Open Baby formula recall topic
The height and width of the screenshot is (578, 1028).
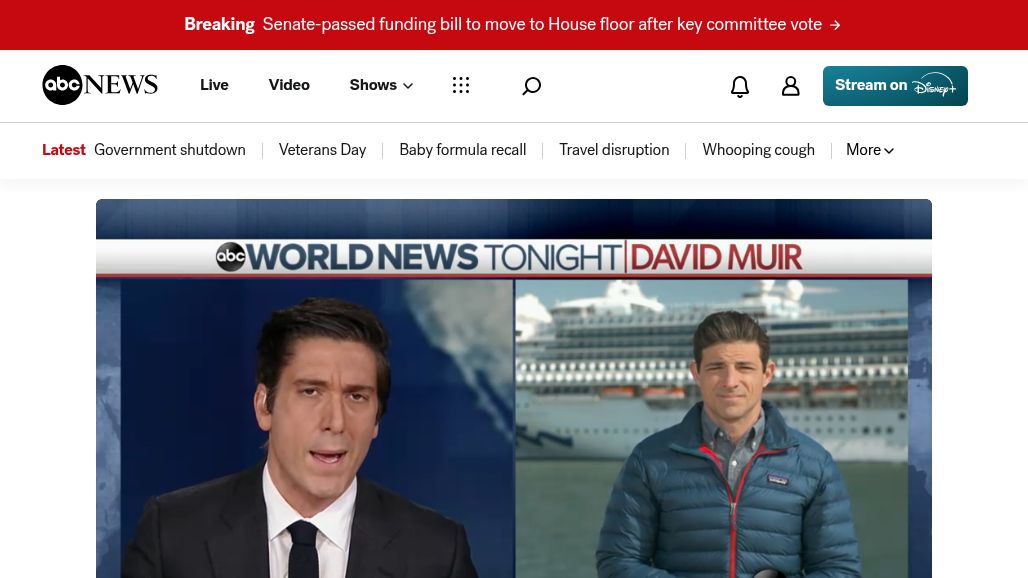tap(462, 150)
